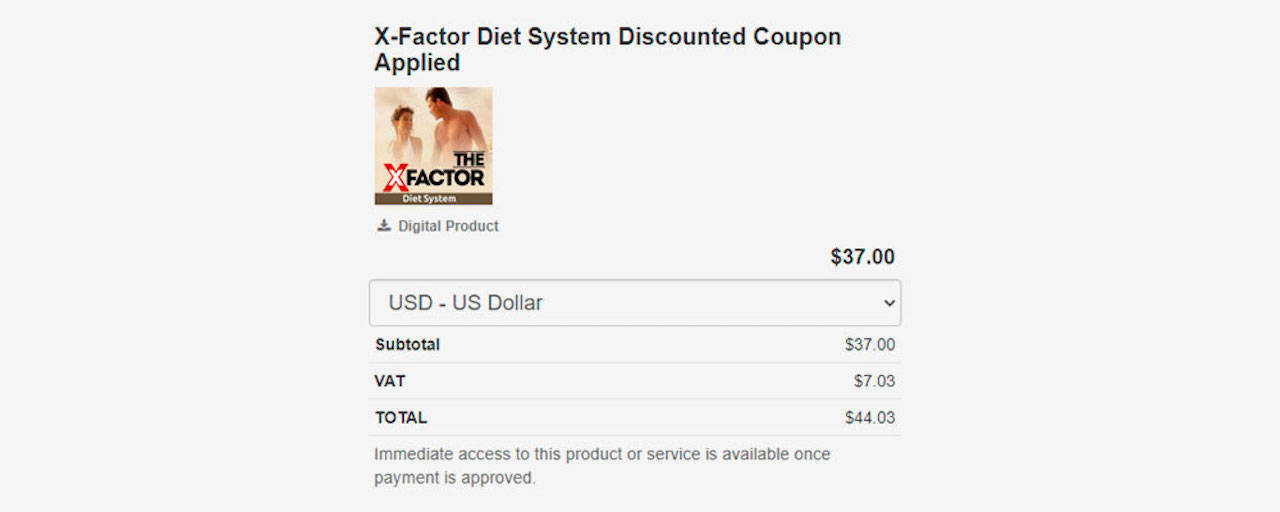Click the VAT label
The height and width of the screenshot is (512, 1280).
pyautogui.click(x=390, y=381)
